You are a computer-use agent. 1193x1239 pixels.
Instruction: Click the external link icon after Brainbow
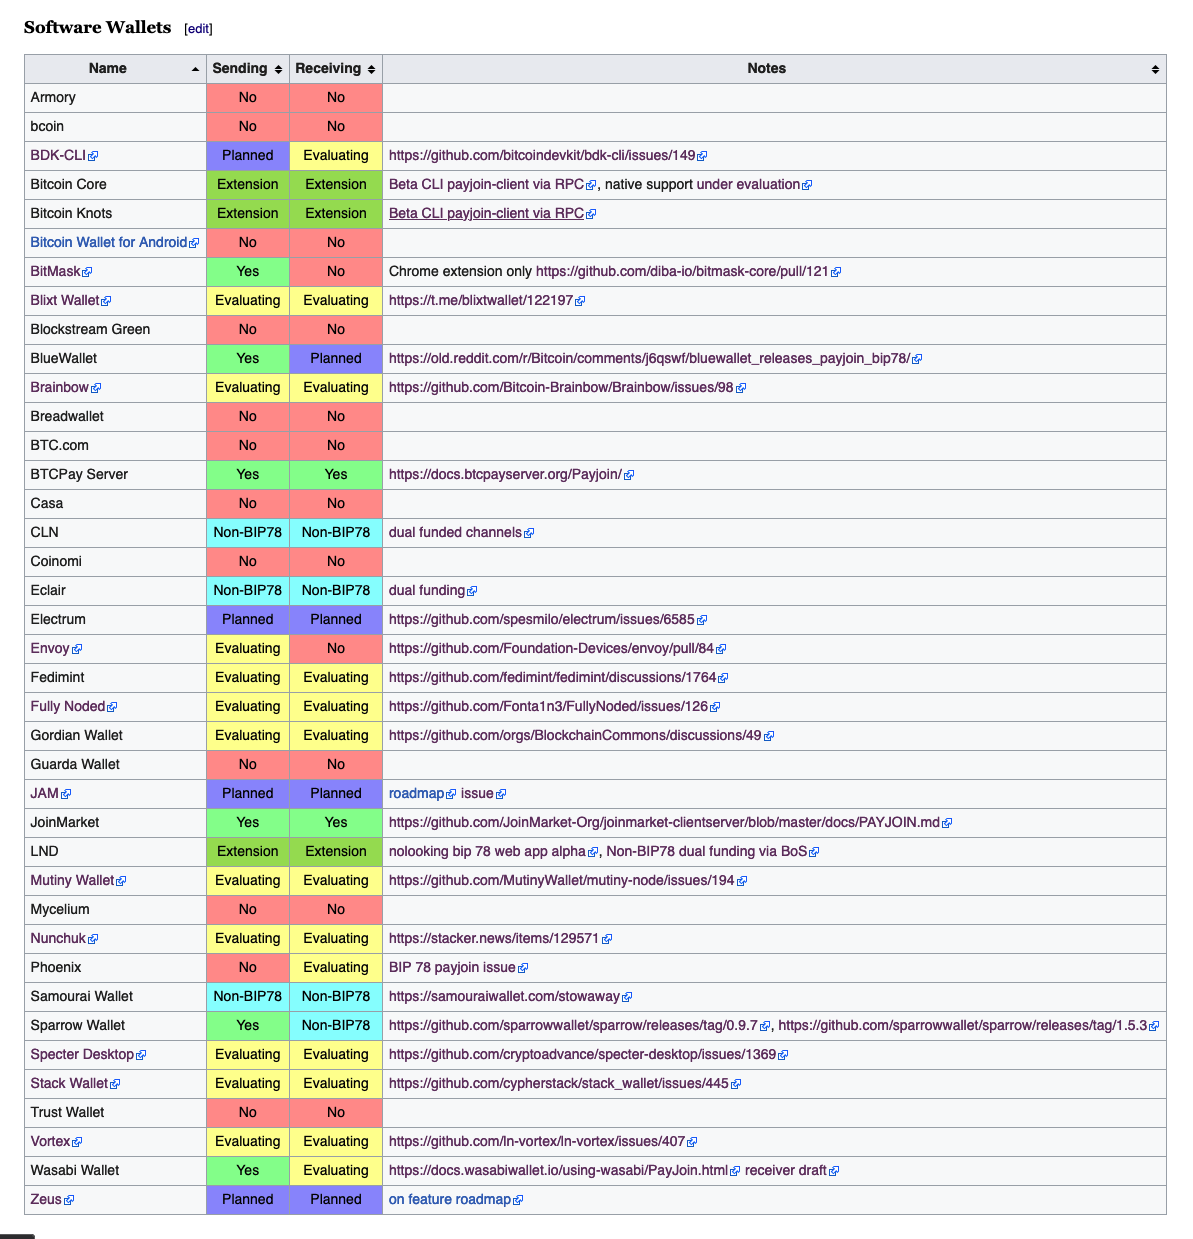(96, 387)
